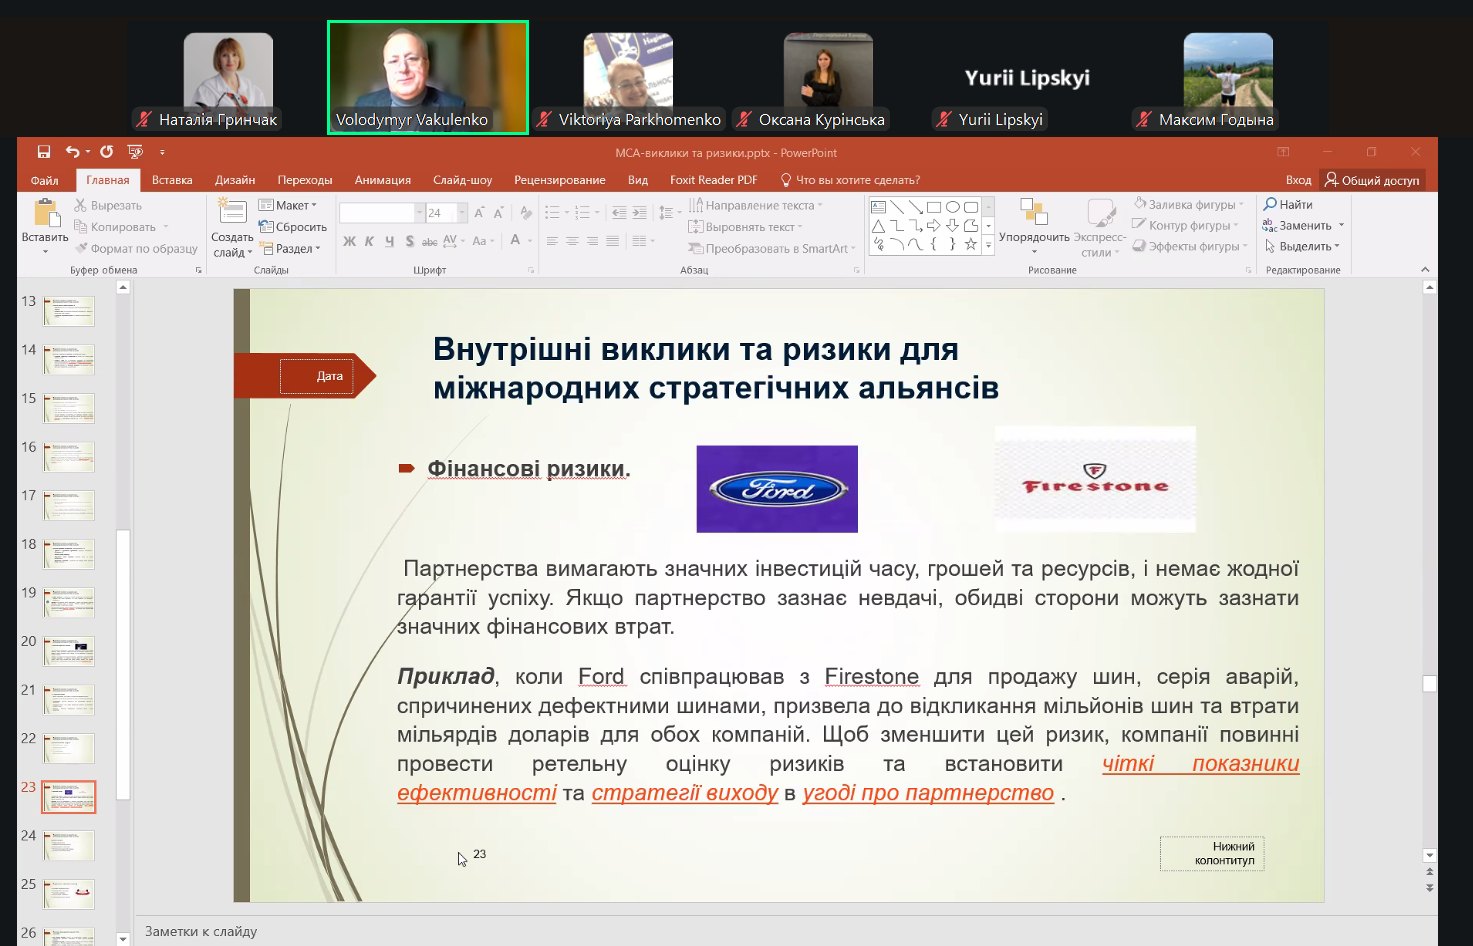Click Reset (Сбросить) slide button
Screen dimensions: 1473x946
293,227
